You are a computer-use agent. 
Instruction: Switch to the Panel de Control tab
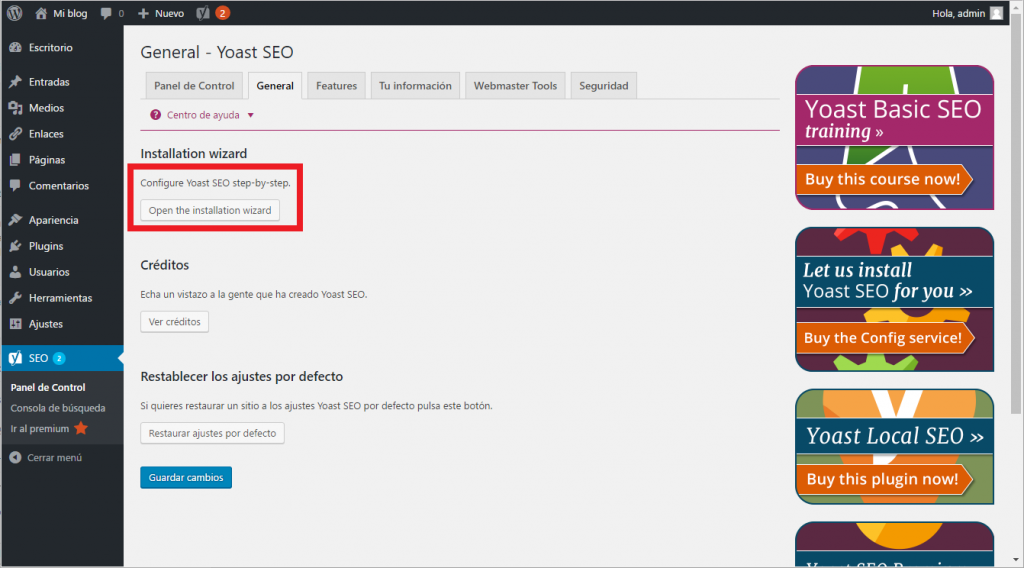point(194,86)
